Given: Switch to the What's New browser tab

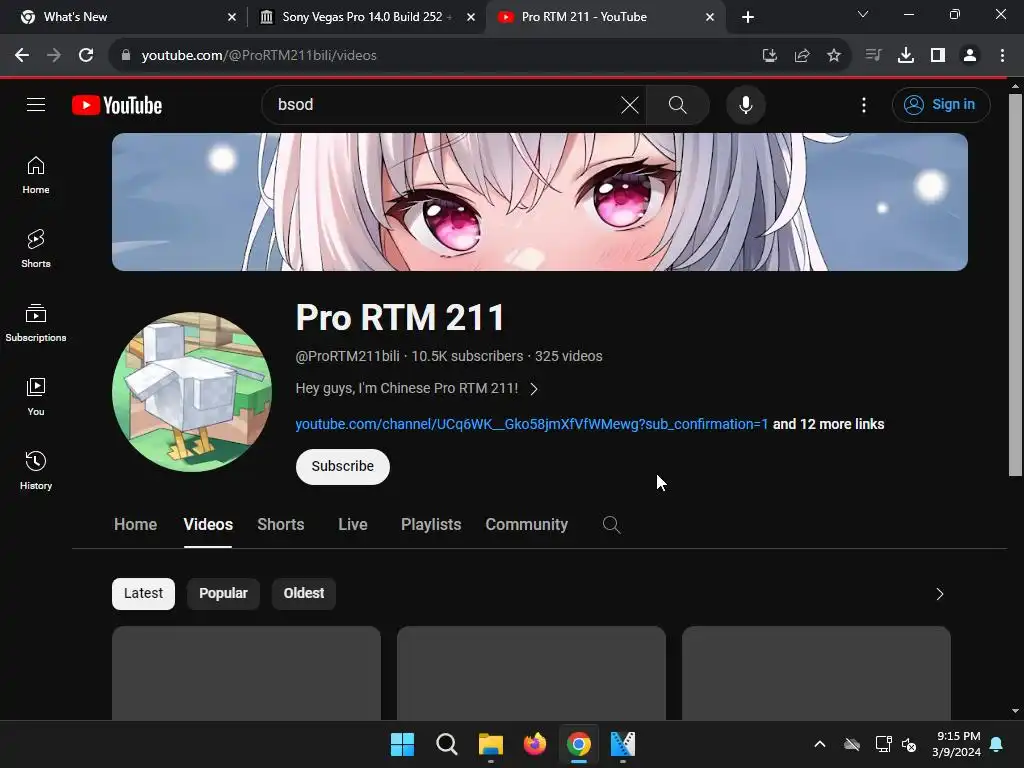Looking at the screenshot, I should tap(123, 17).
